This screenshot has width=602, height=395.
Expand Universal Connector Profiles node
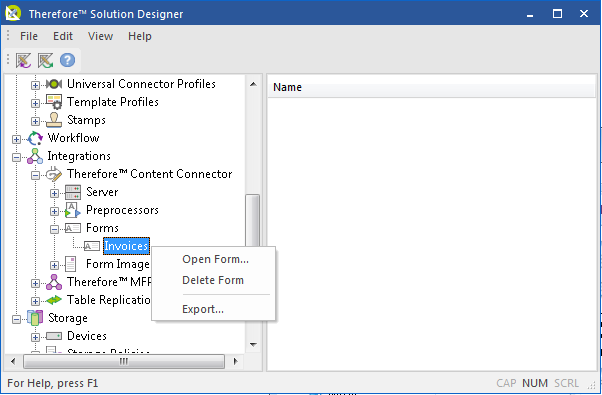35,85
